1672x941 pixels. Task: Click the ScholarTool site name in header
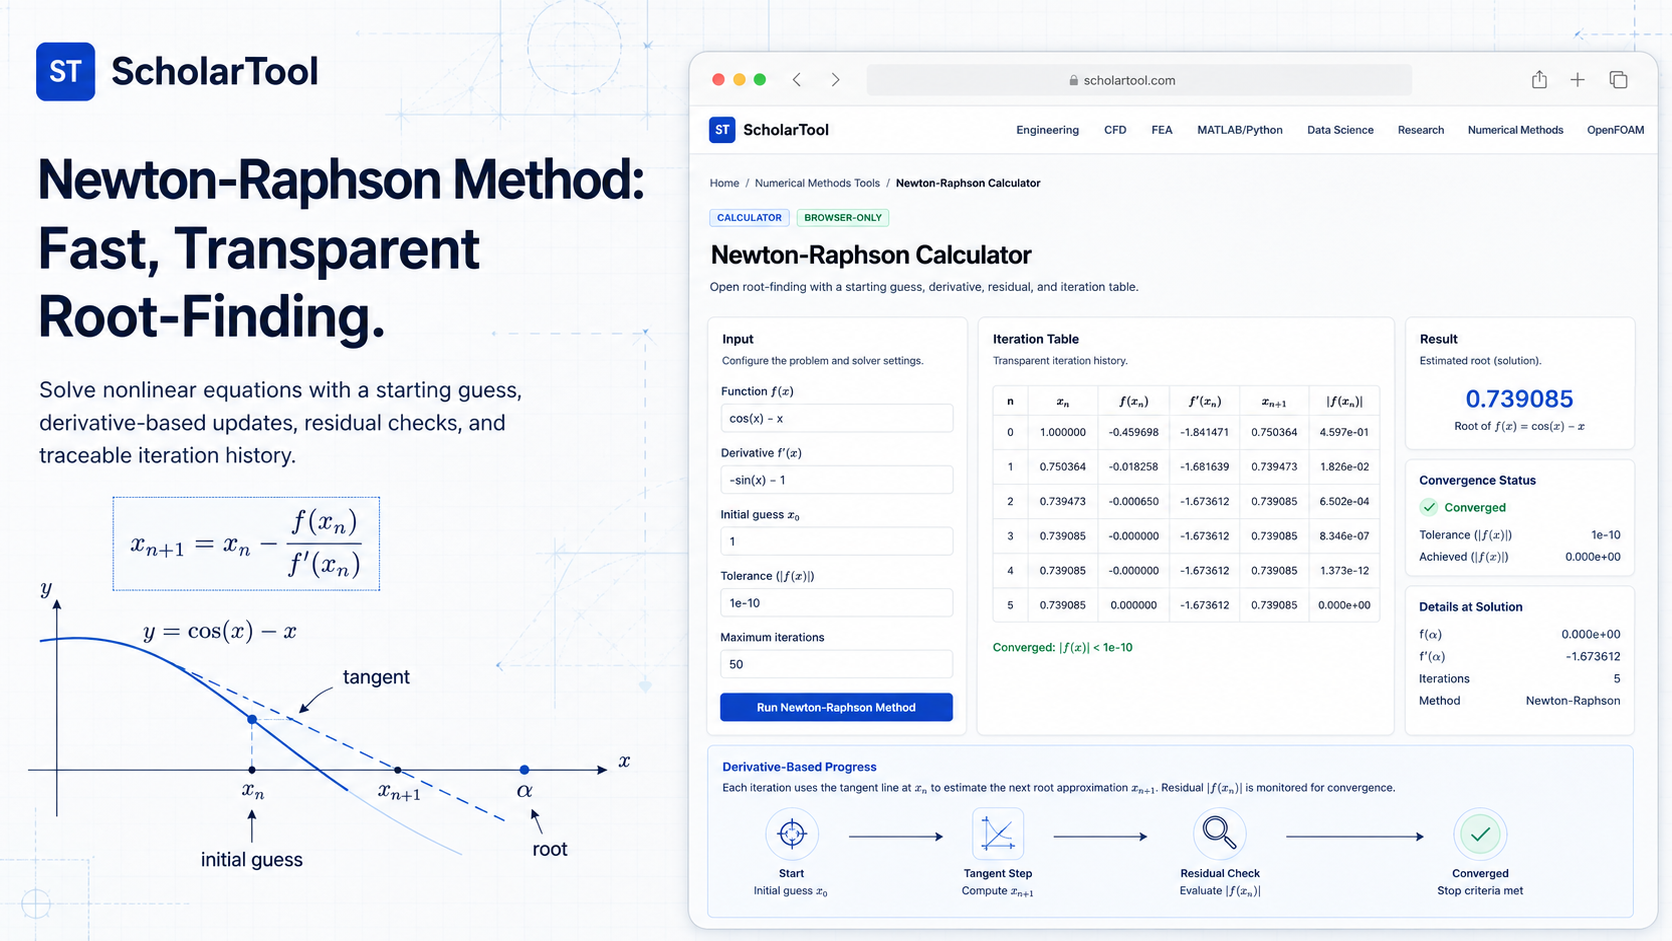(x=786, y=130)
